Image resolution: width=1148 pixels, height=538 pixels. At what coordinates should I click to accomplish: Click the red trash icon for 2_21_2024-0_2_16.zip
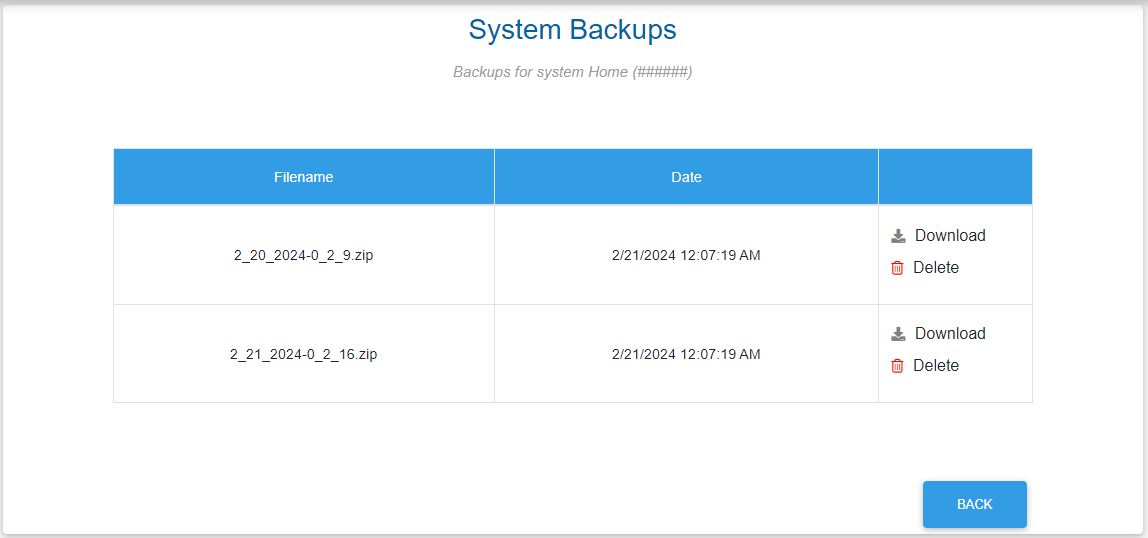897,366
